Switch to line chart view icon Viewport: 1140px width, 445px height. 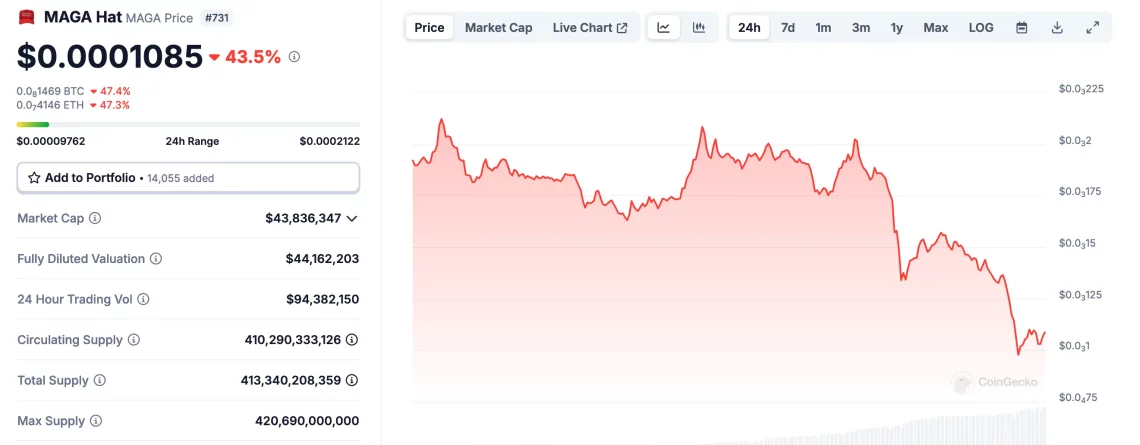pos(664,28)
